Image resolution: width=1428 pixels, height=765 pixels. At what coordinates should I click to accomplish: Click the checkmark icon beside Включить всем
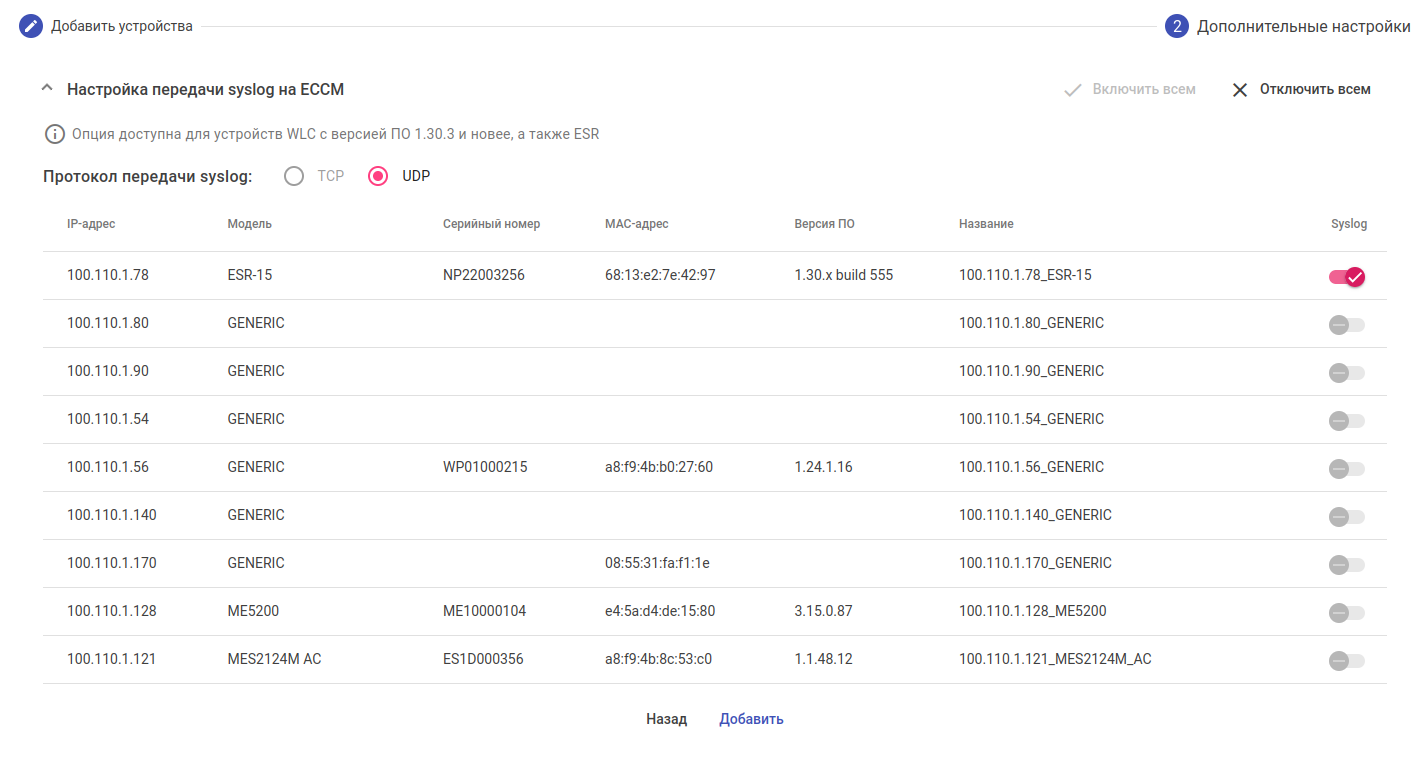coord(1073,90)
